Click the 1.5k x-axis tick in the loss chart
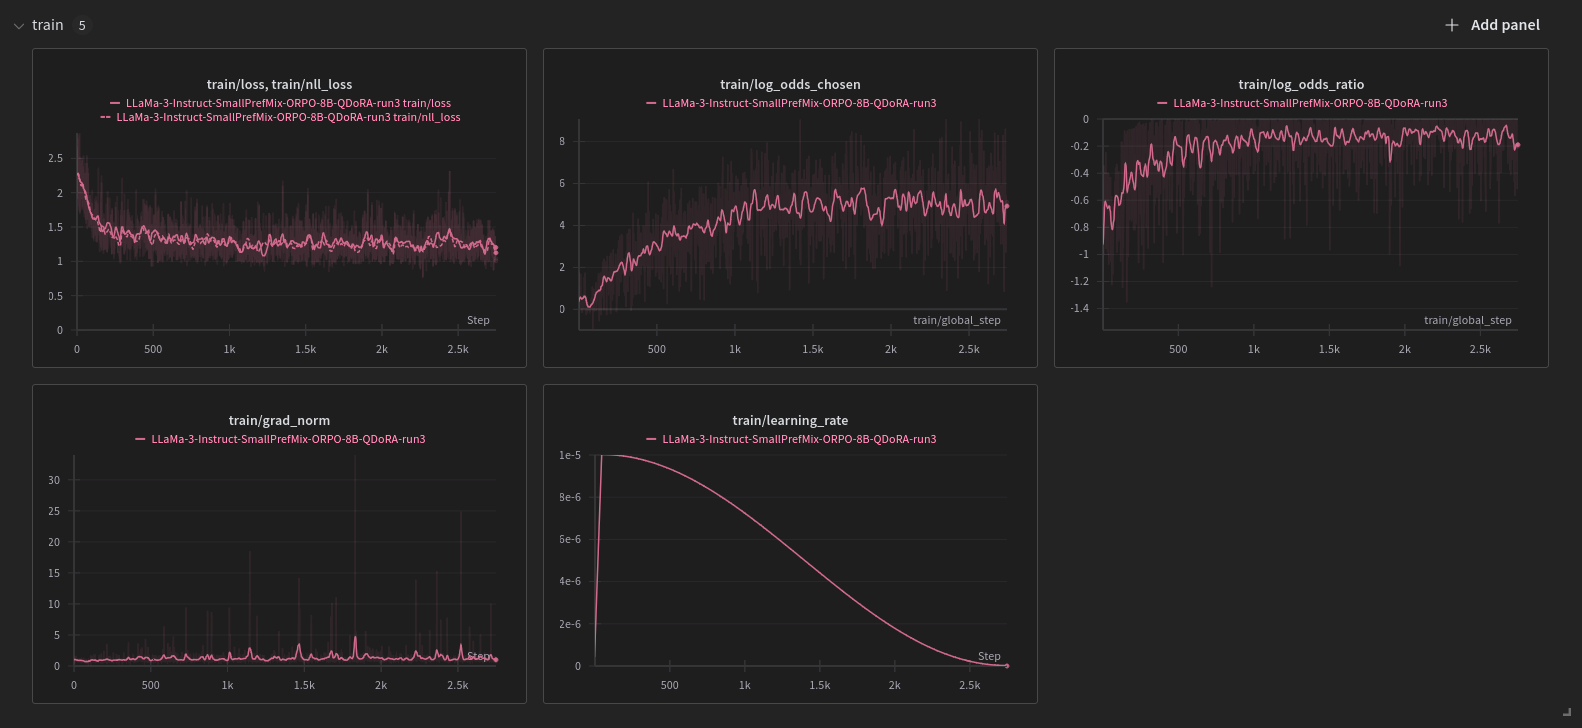This screenshot has height=728, width=1582. pyautogui.click(x=306, y=349)
